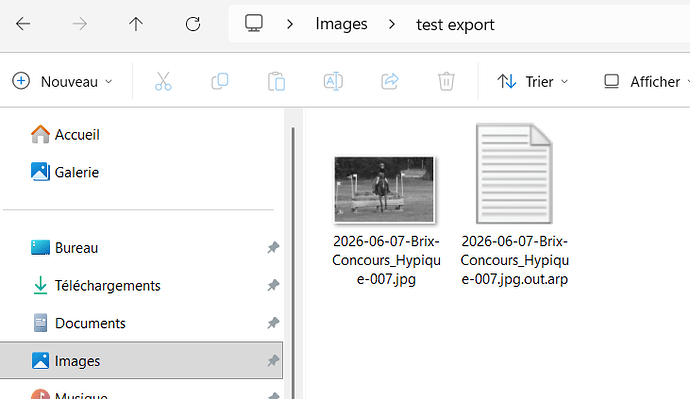The width and height of the screenshot is (690, 399).
Task: Open Bureau in the sidebar
Action: coord(64,248)
